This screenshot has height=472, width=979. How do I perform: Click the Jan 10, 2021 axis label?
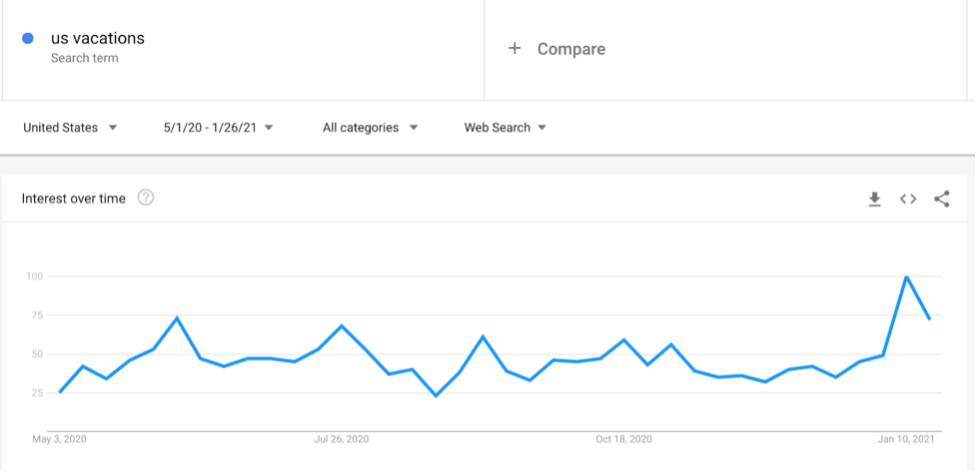(906, 440)
